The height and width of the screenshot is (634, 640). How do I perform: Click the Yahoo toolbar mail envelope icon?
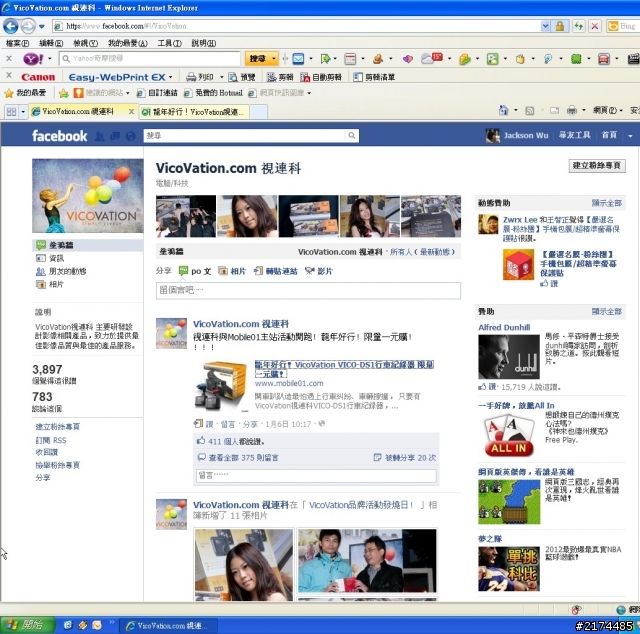298,59
